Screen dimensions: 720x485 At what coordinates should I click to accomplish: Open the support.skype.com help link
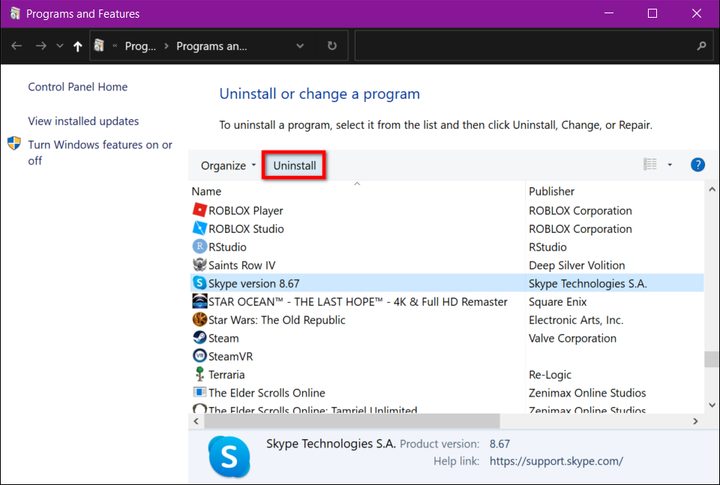pos(556,461)
